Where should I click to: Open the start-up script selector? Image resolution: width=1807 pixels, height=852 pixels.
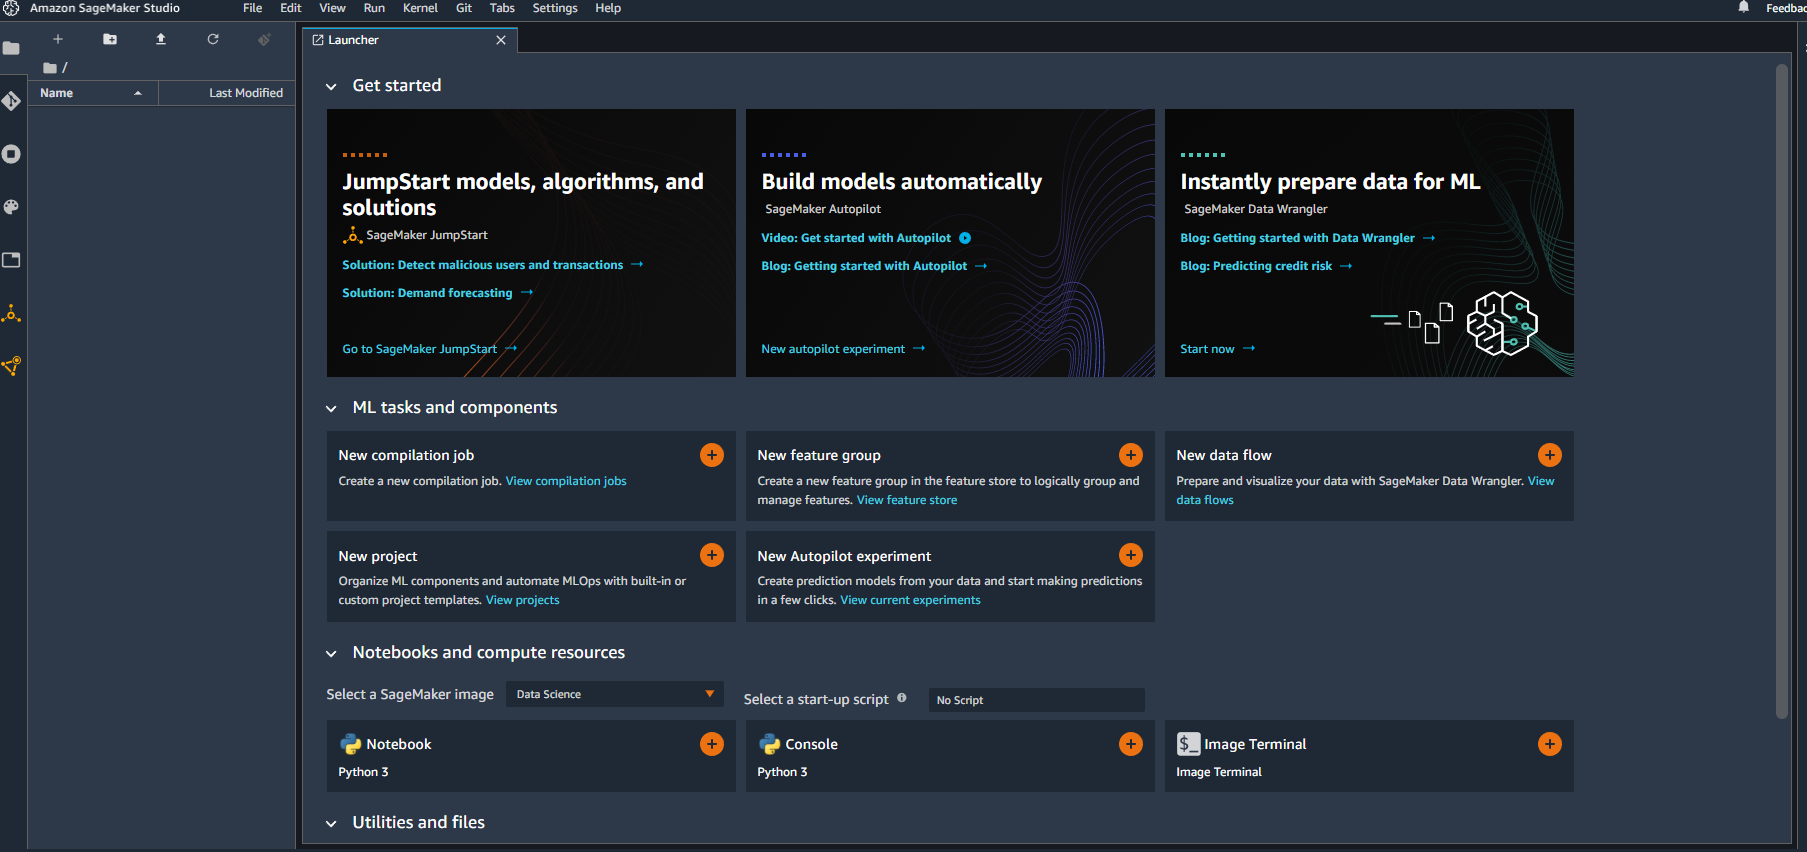point(1036,700)
